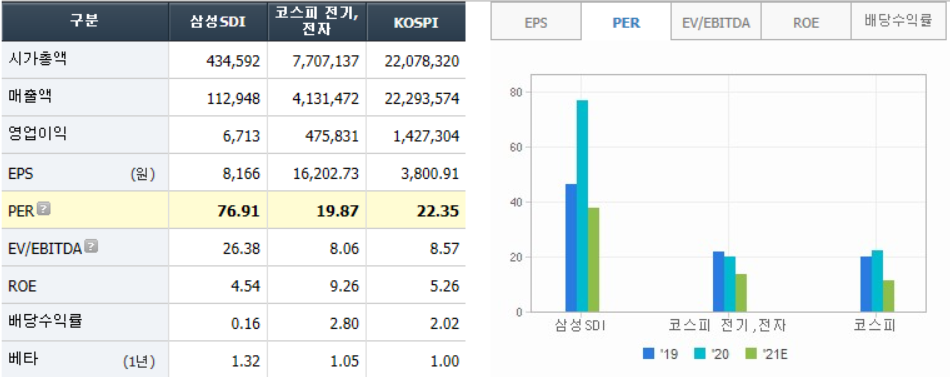Click the 0.16 dividend yield value
The width and height of the screenshot is (950, 377).
click(x=246, y=324)
